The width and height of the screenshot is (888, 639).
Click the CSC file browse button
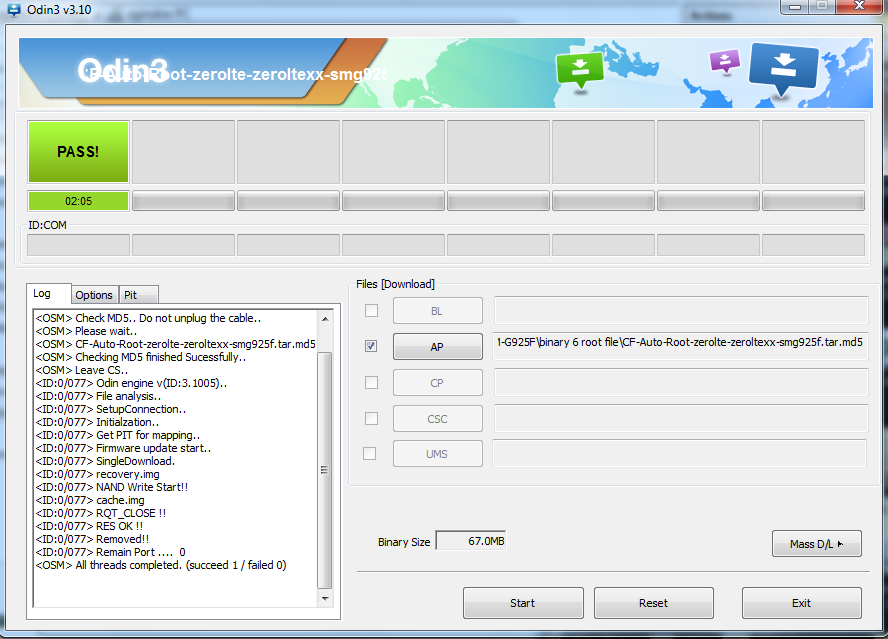click(438, 419)
